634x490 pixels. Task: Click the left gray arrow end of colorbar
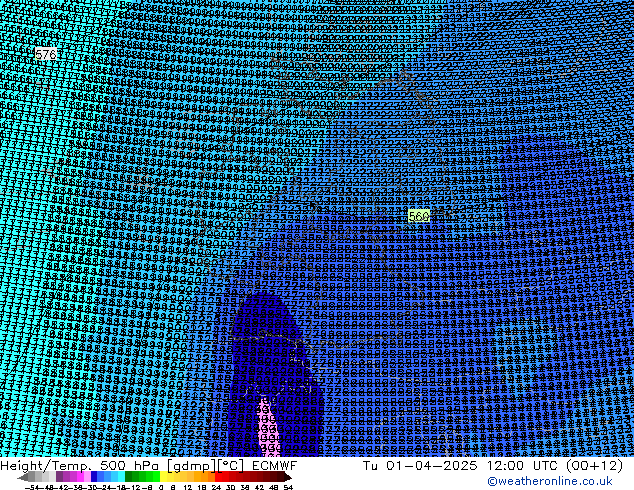click(x=23, y=477)
